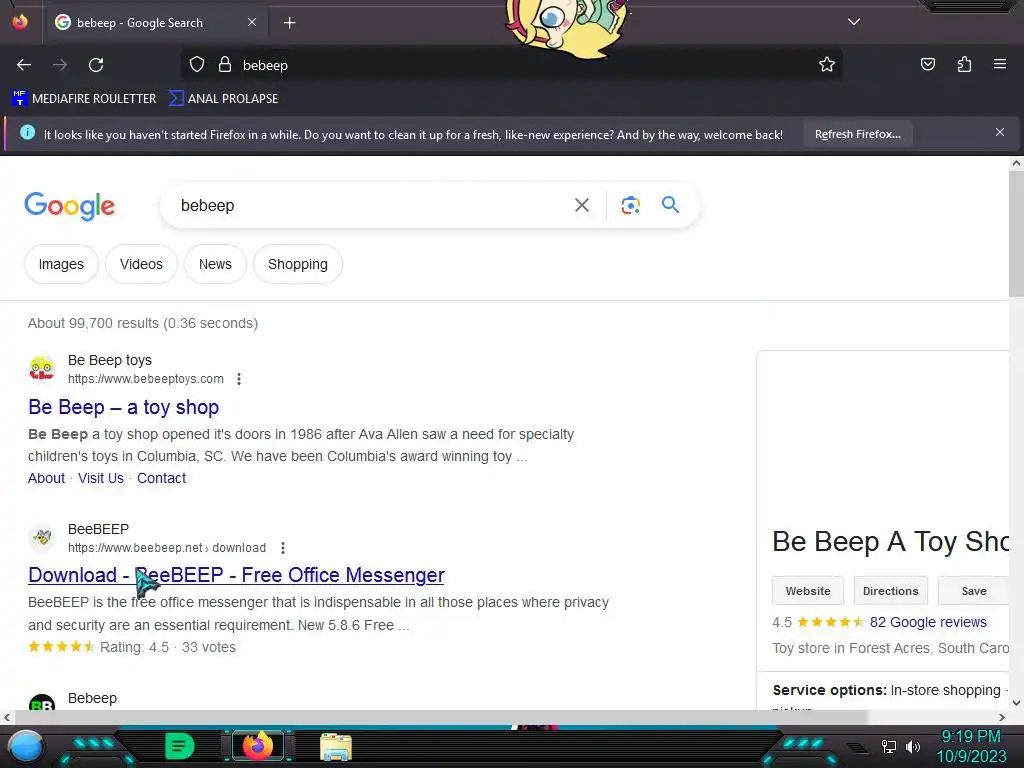The image size is (1024, 768).
Task: Click the horizontal scrollbar thumb
Action: point(439,717)
